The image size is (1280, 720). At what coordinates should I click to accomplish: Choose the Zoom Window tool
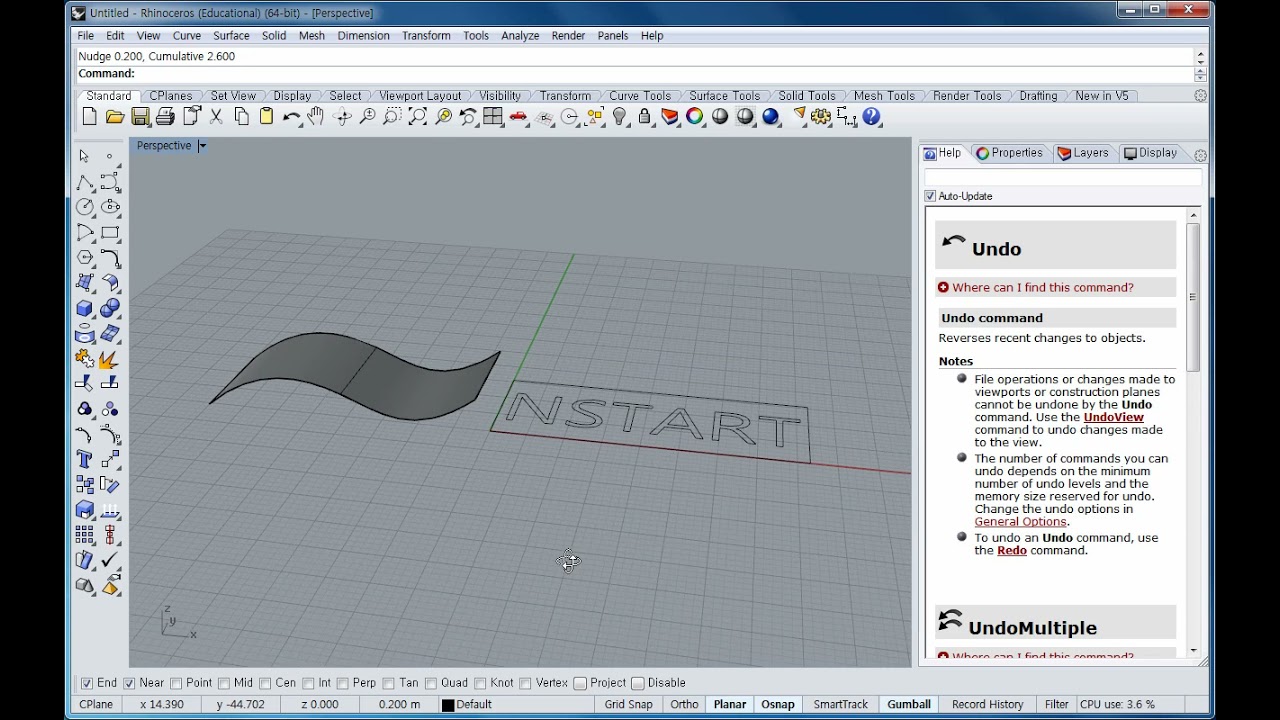[392, 117]
